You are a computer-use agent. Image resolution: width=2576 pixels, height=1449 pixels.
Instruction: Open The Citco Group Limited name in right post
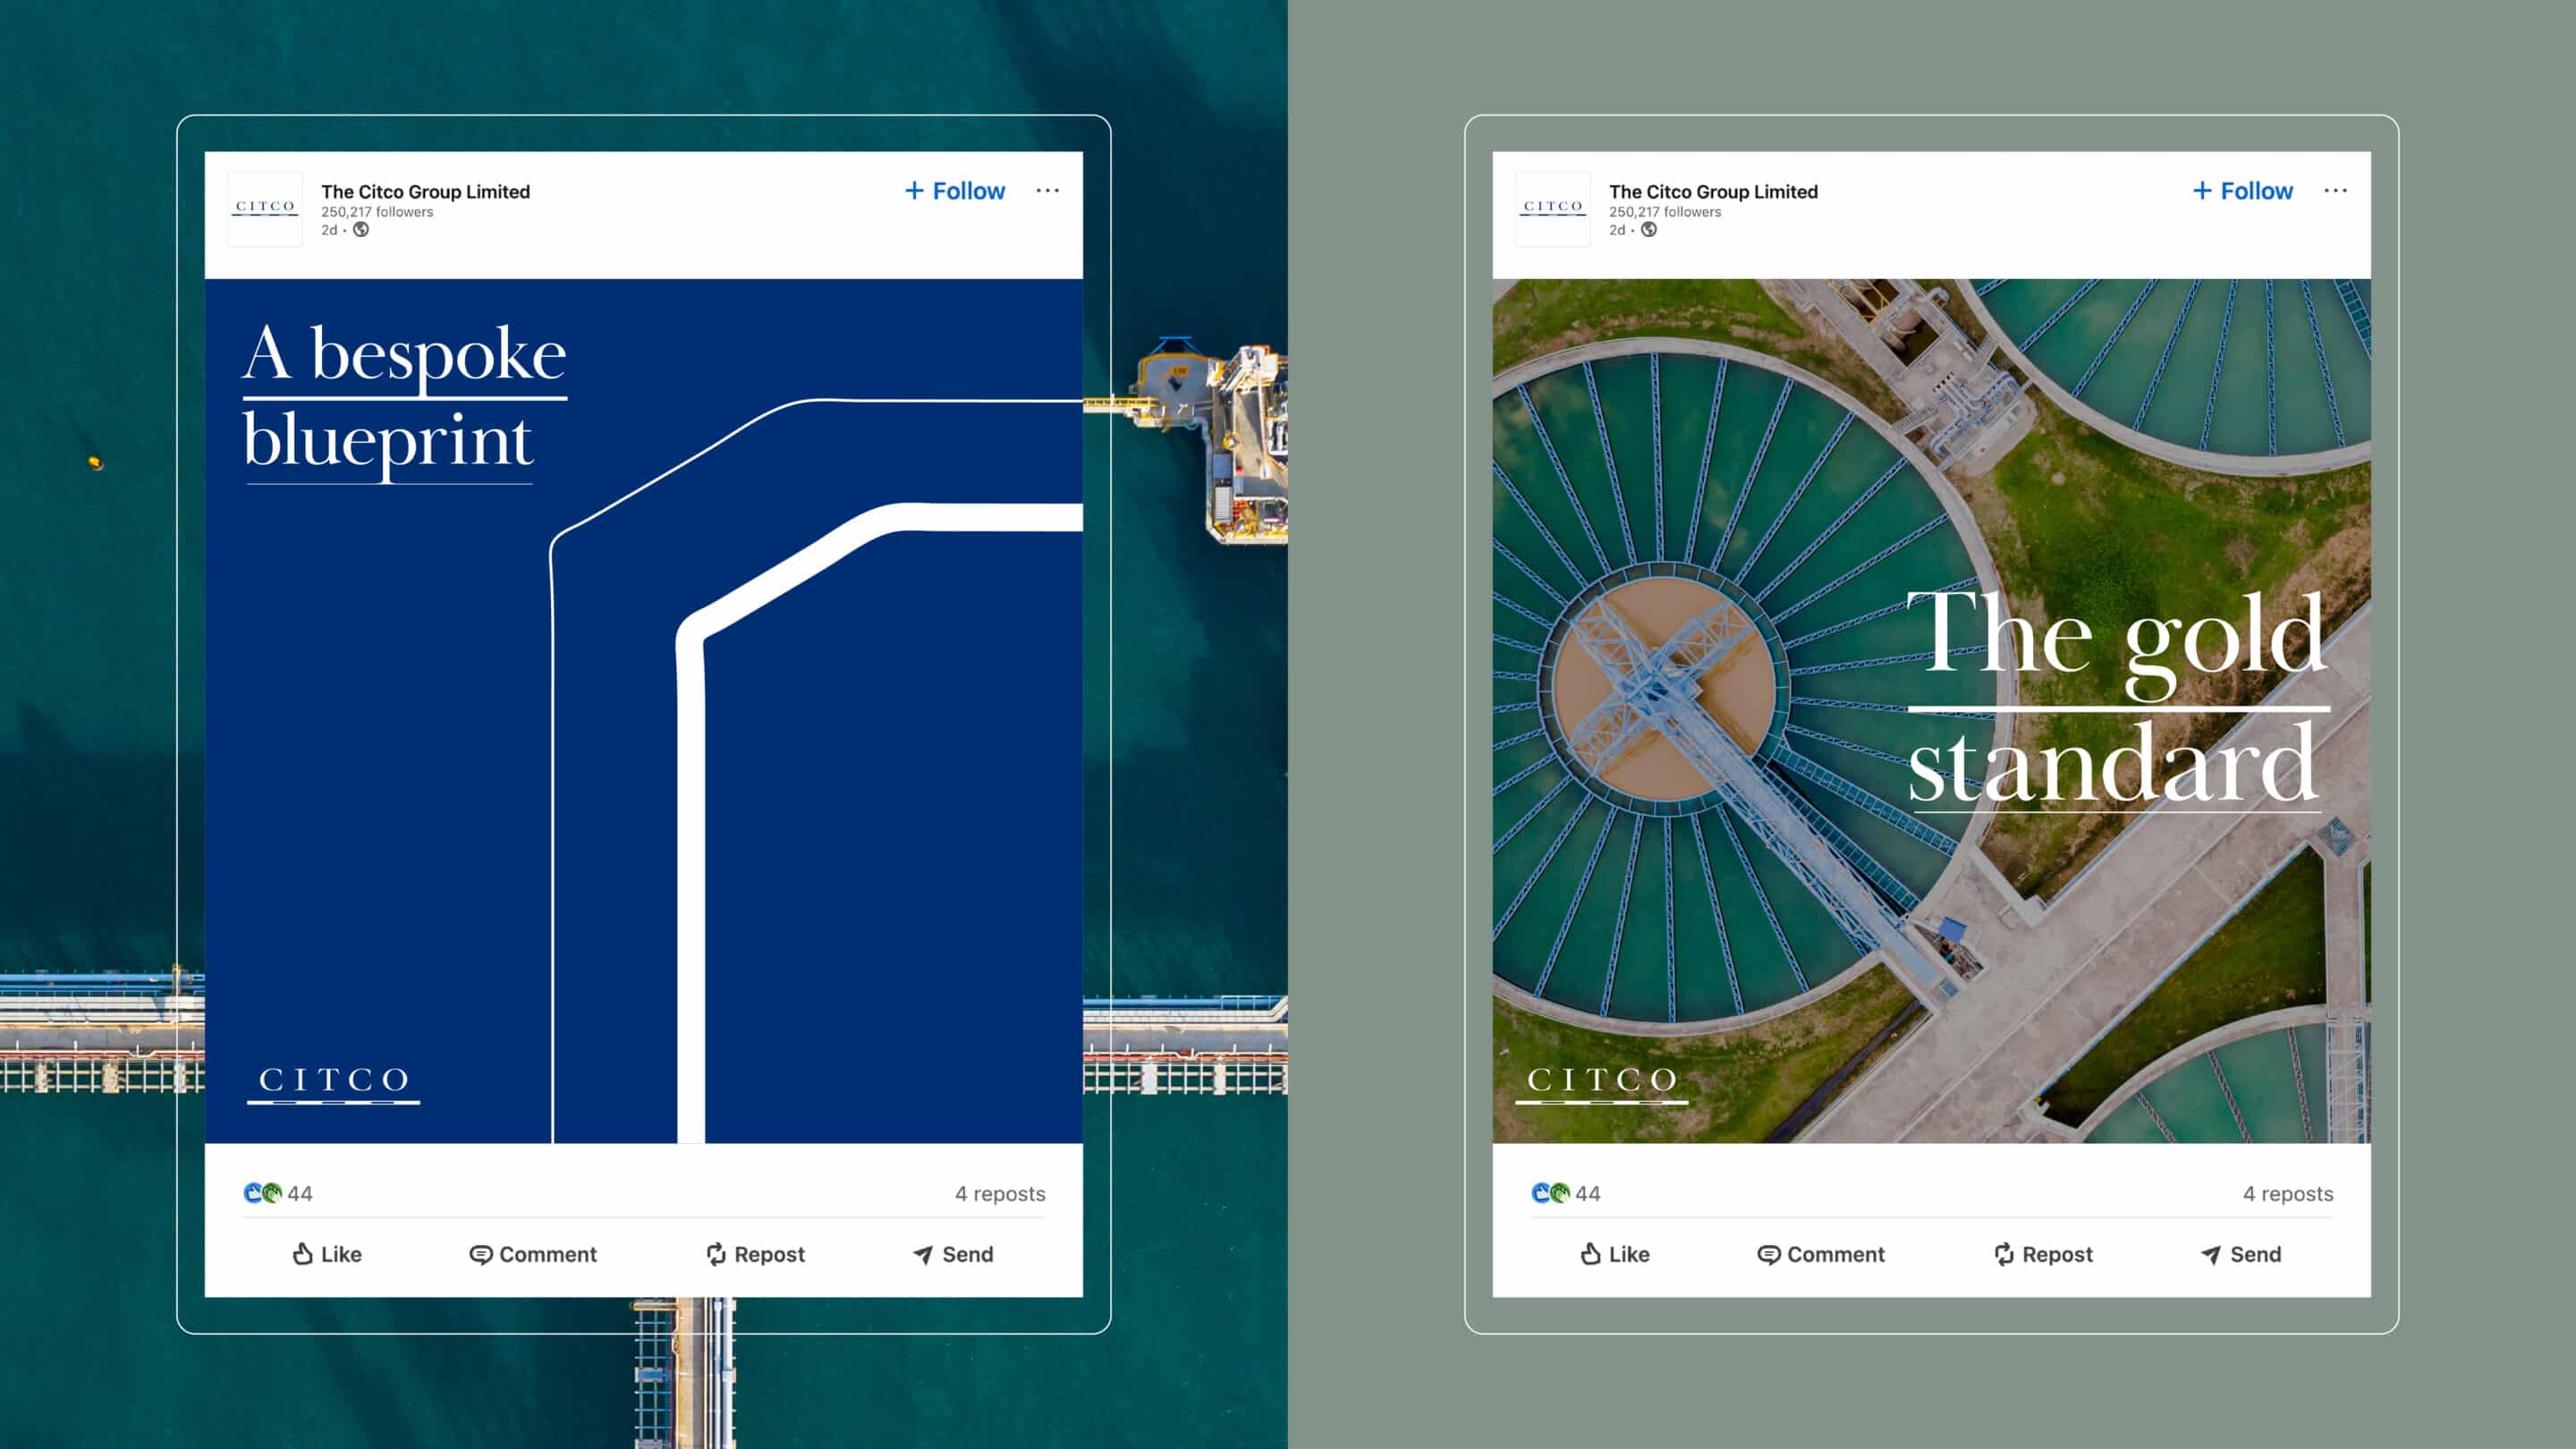(x=1713, y=191)
